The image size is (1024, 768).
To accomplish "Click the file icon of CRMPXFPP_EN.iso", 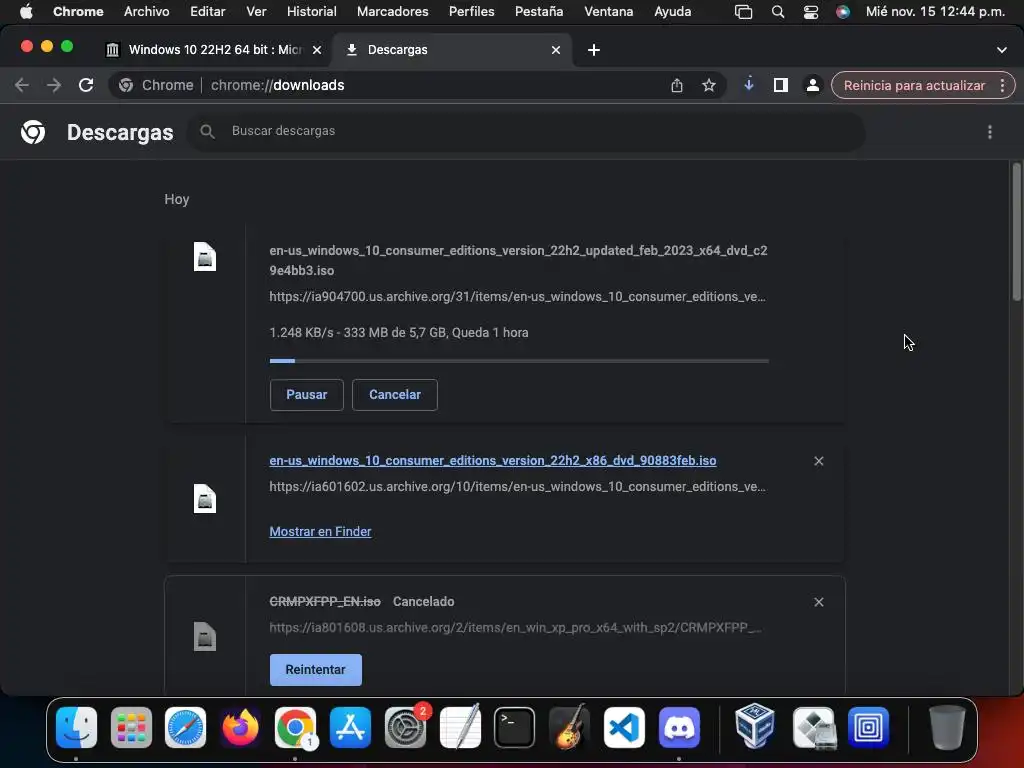I will 204,636.
